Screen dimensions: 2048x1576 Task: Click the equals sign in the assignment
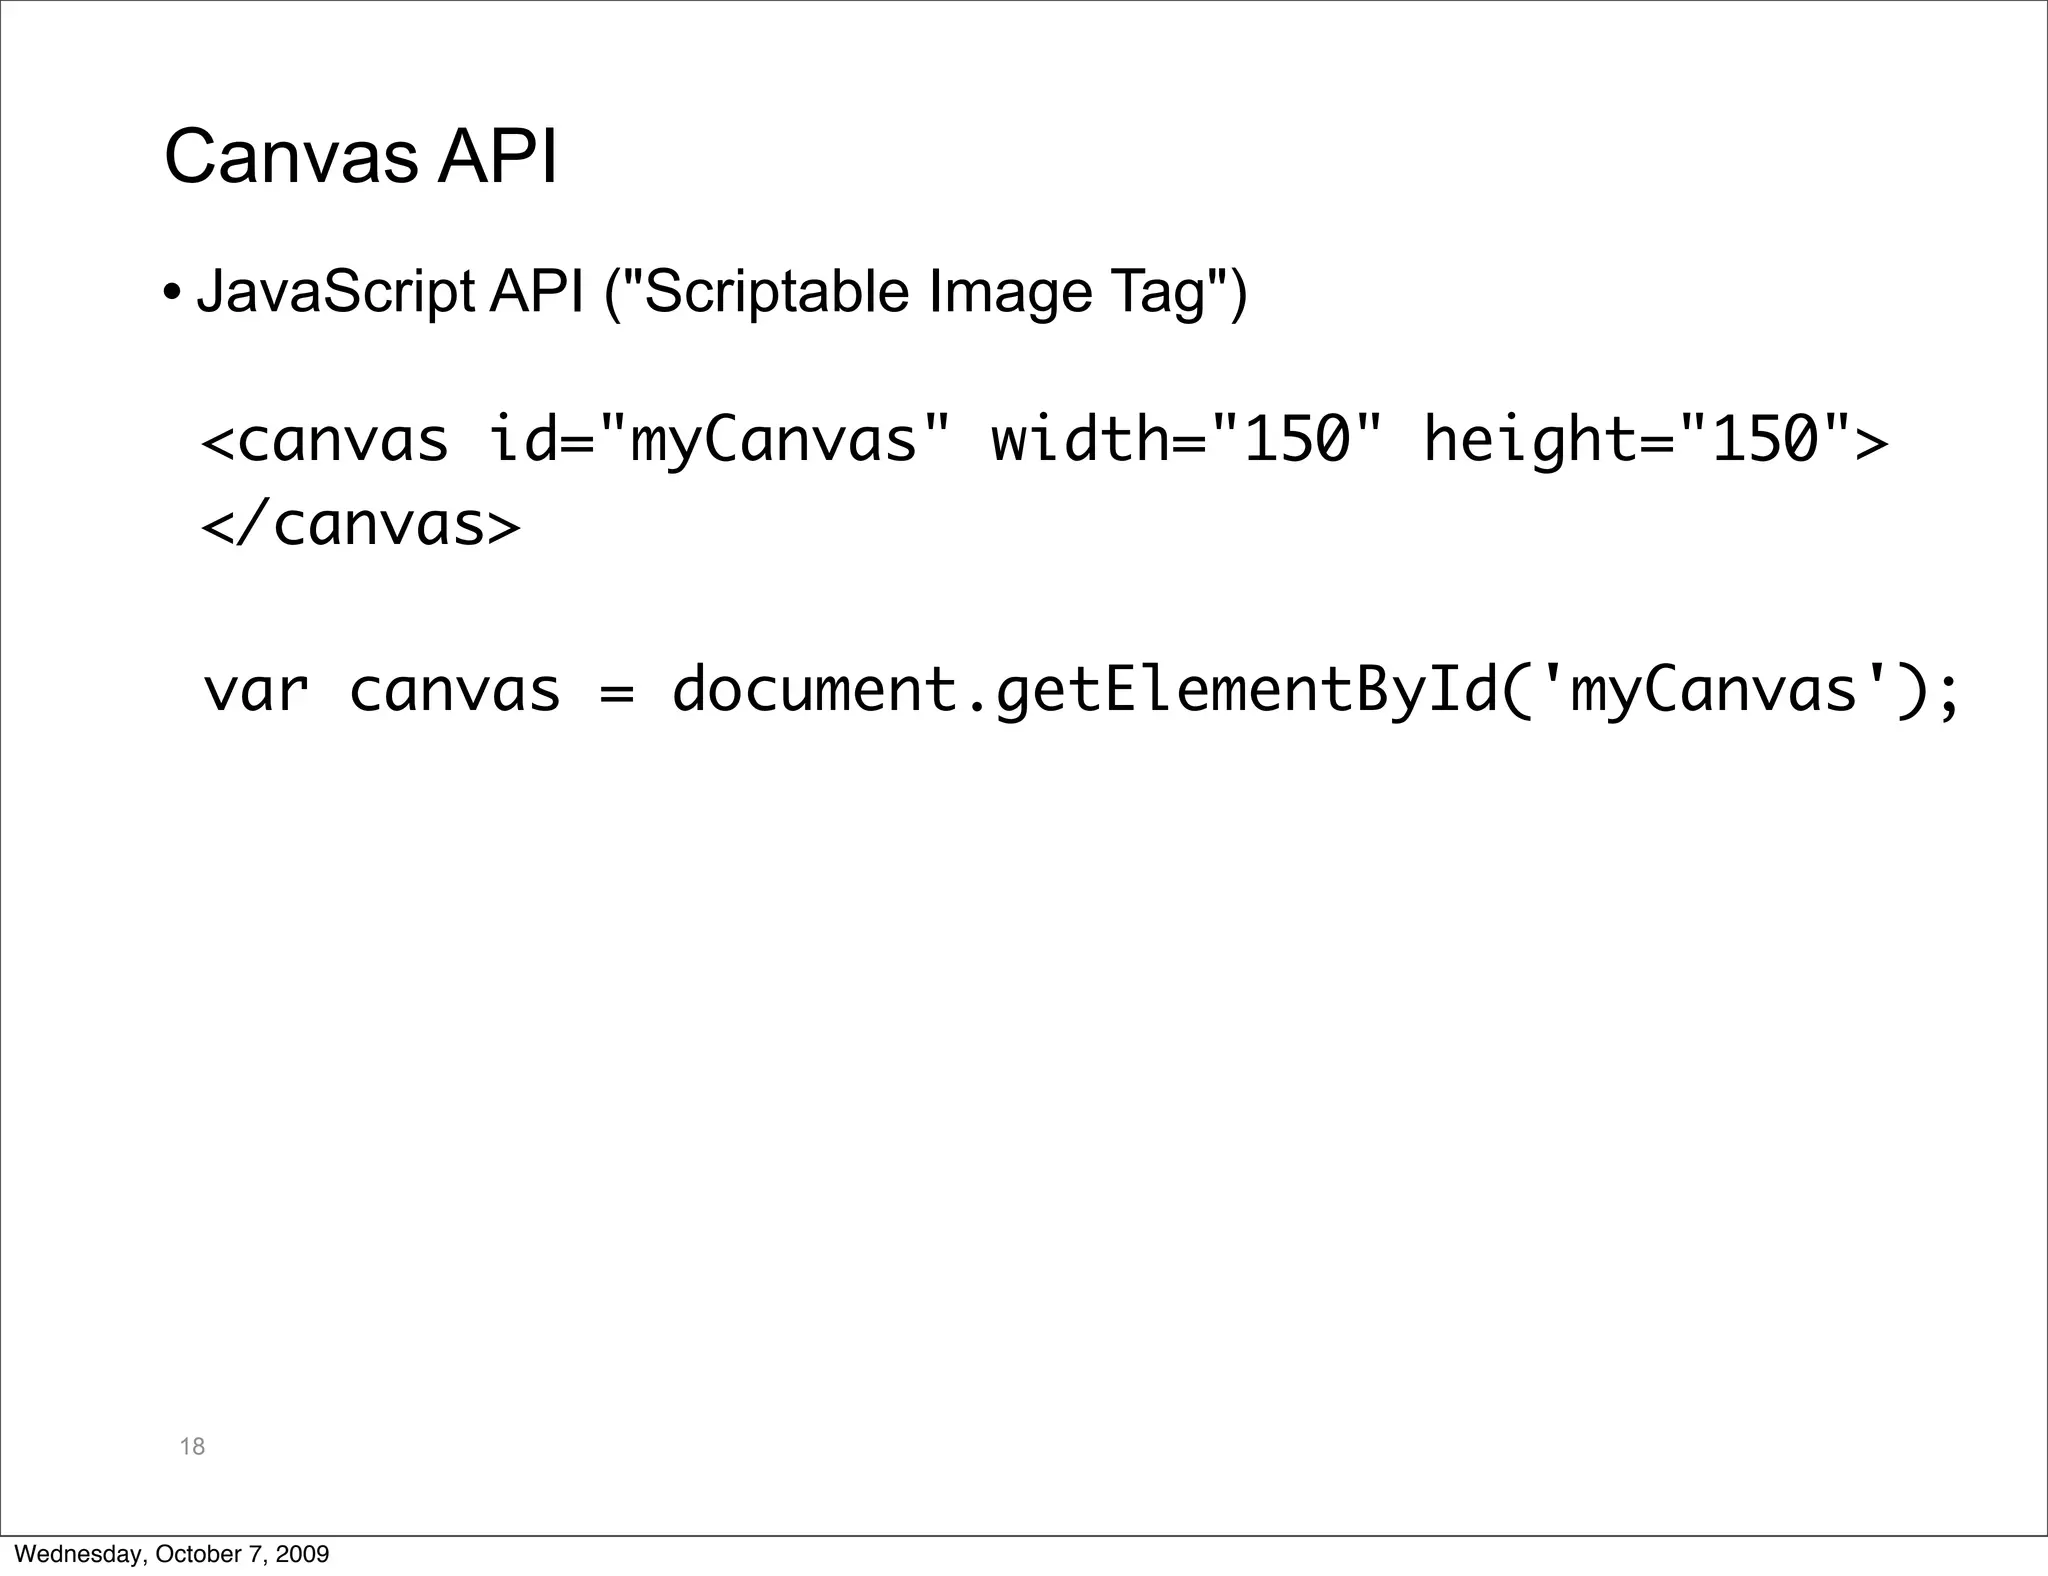tap(617, 693)
